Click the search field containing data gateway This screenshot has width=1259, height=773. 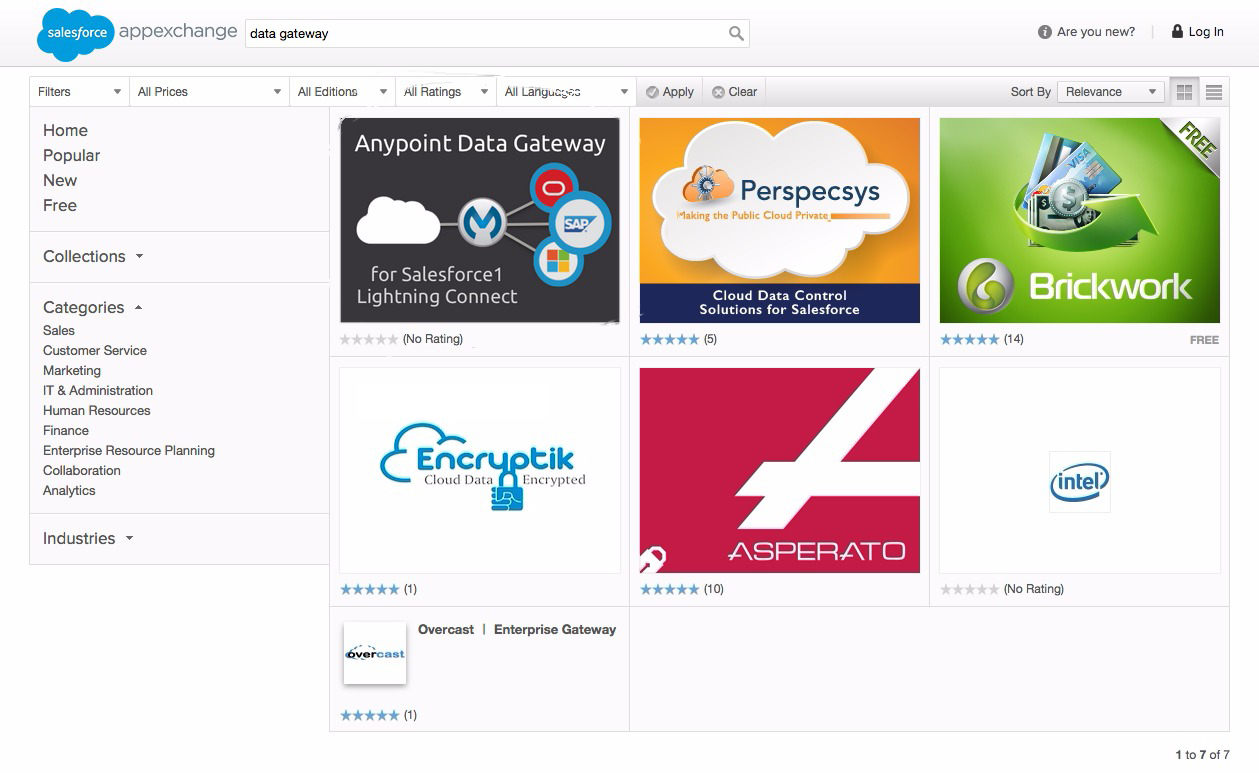(497, 33)
